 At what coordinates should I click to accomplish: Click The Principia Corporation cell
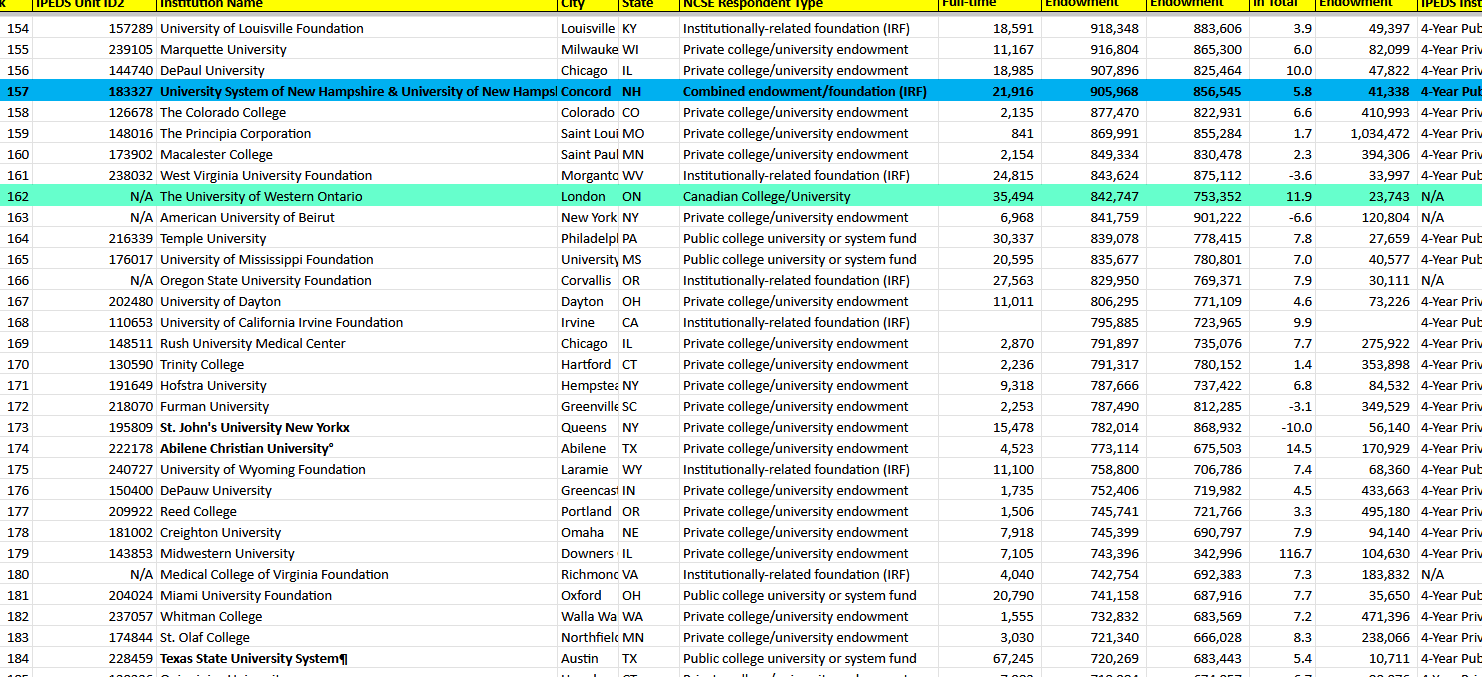coord(357,134)
